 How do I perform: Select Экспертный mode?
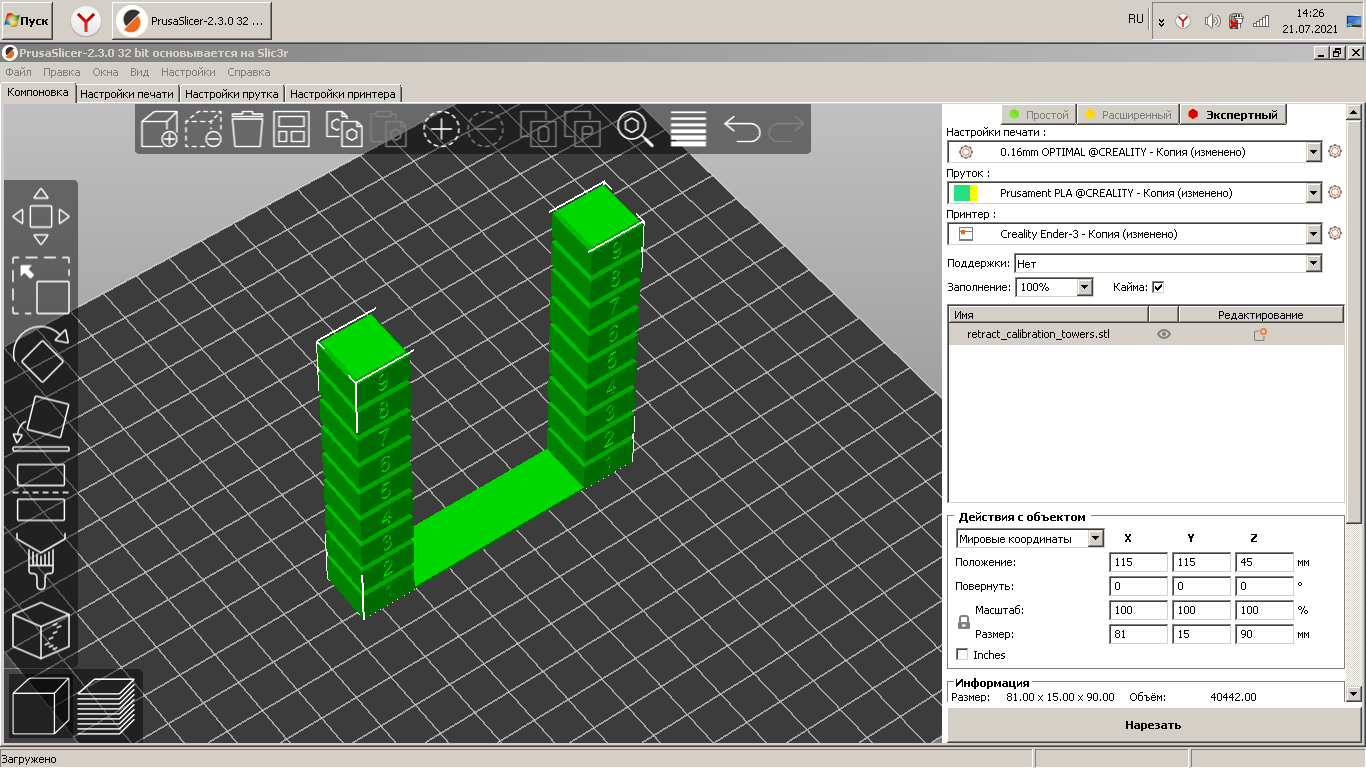click(1233, 115)
